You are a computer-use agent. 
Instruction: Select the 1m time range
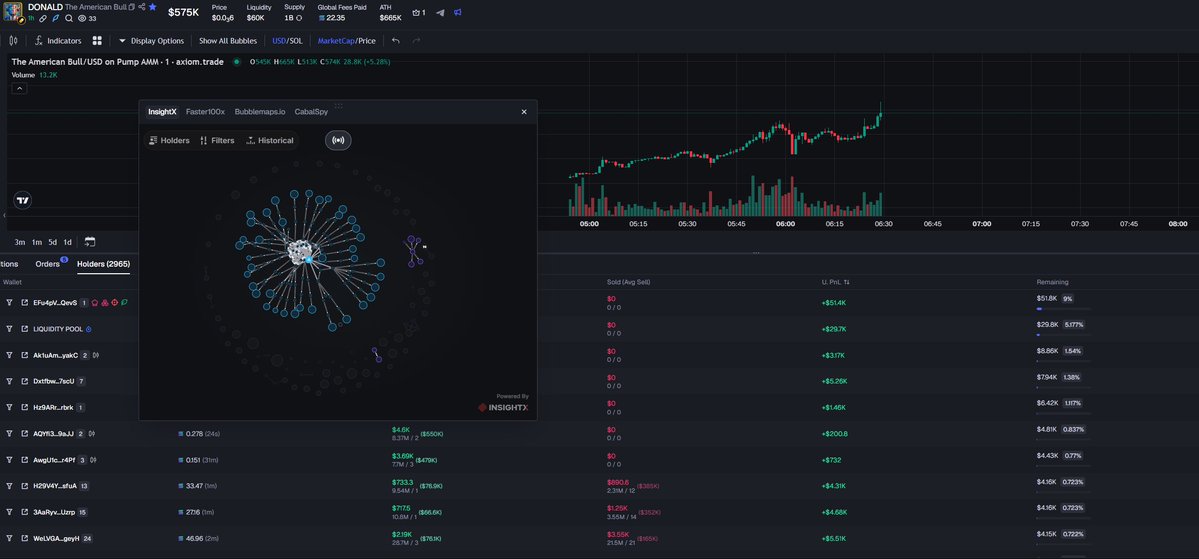(37, 242)
